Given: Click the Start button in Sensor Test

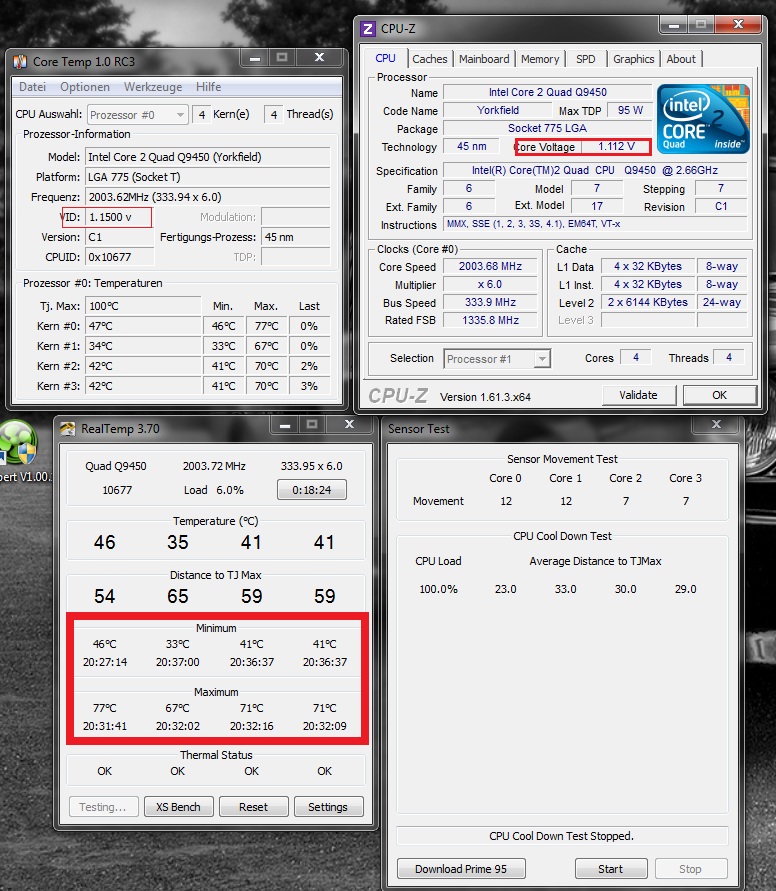Looking at the screenshot, I should [x=611, y=869].
